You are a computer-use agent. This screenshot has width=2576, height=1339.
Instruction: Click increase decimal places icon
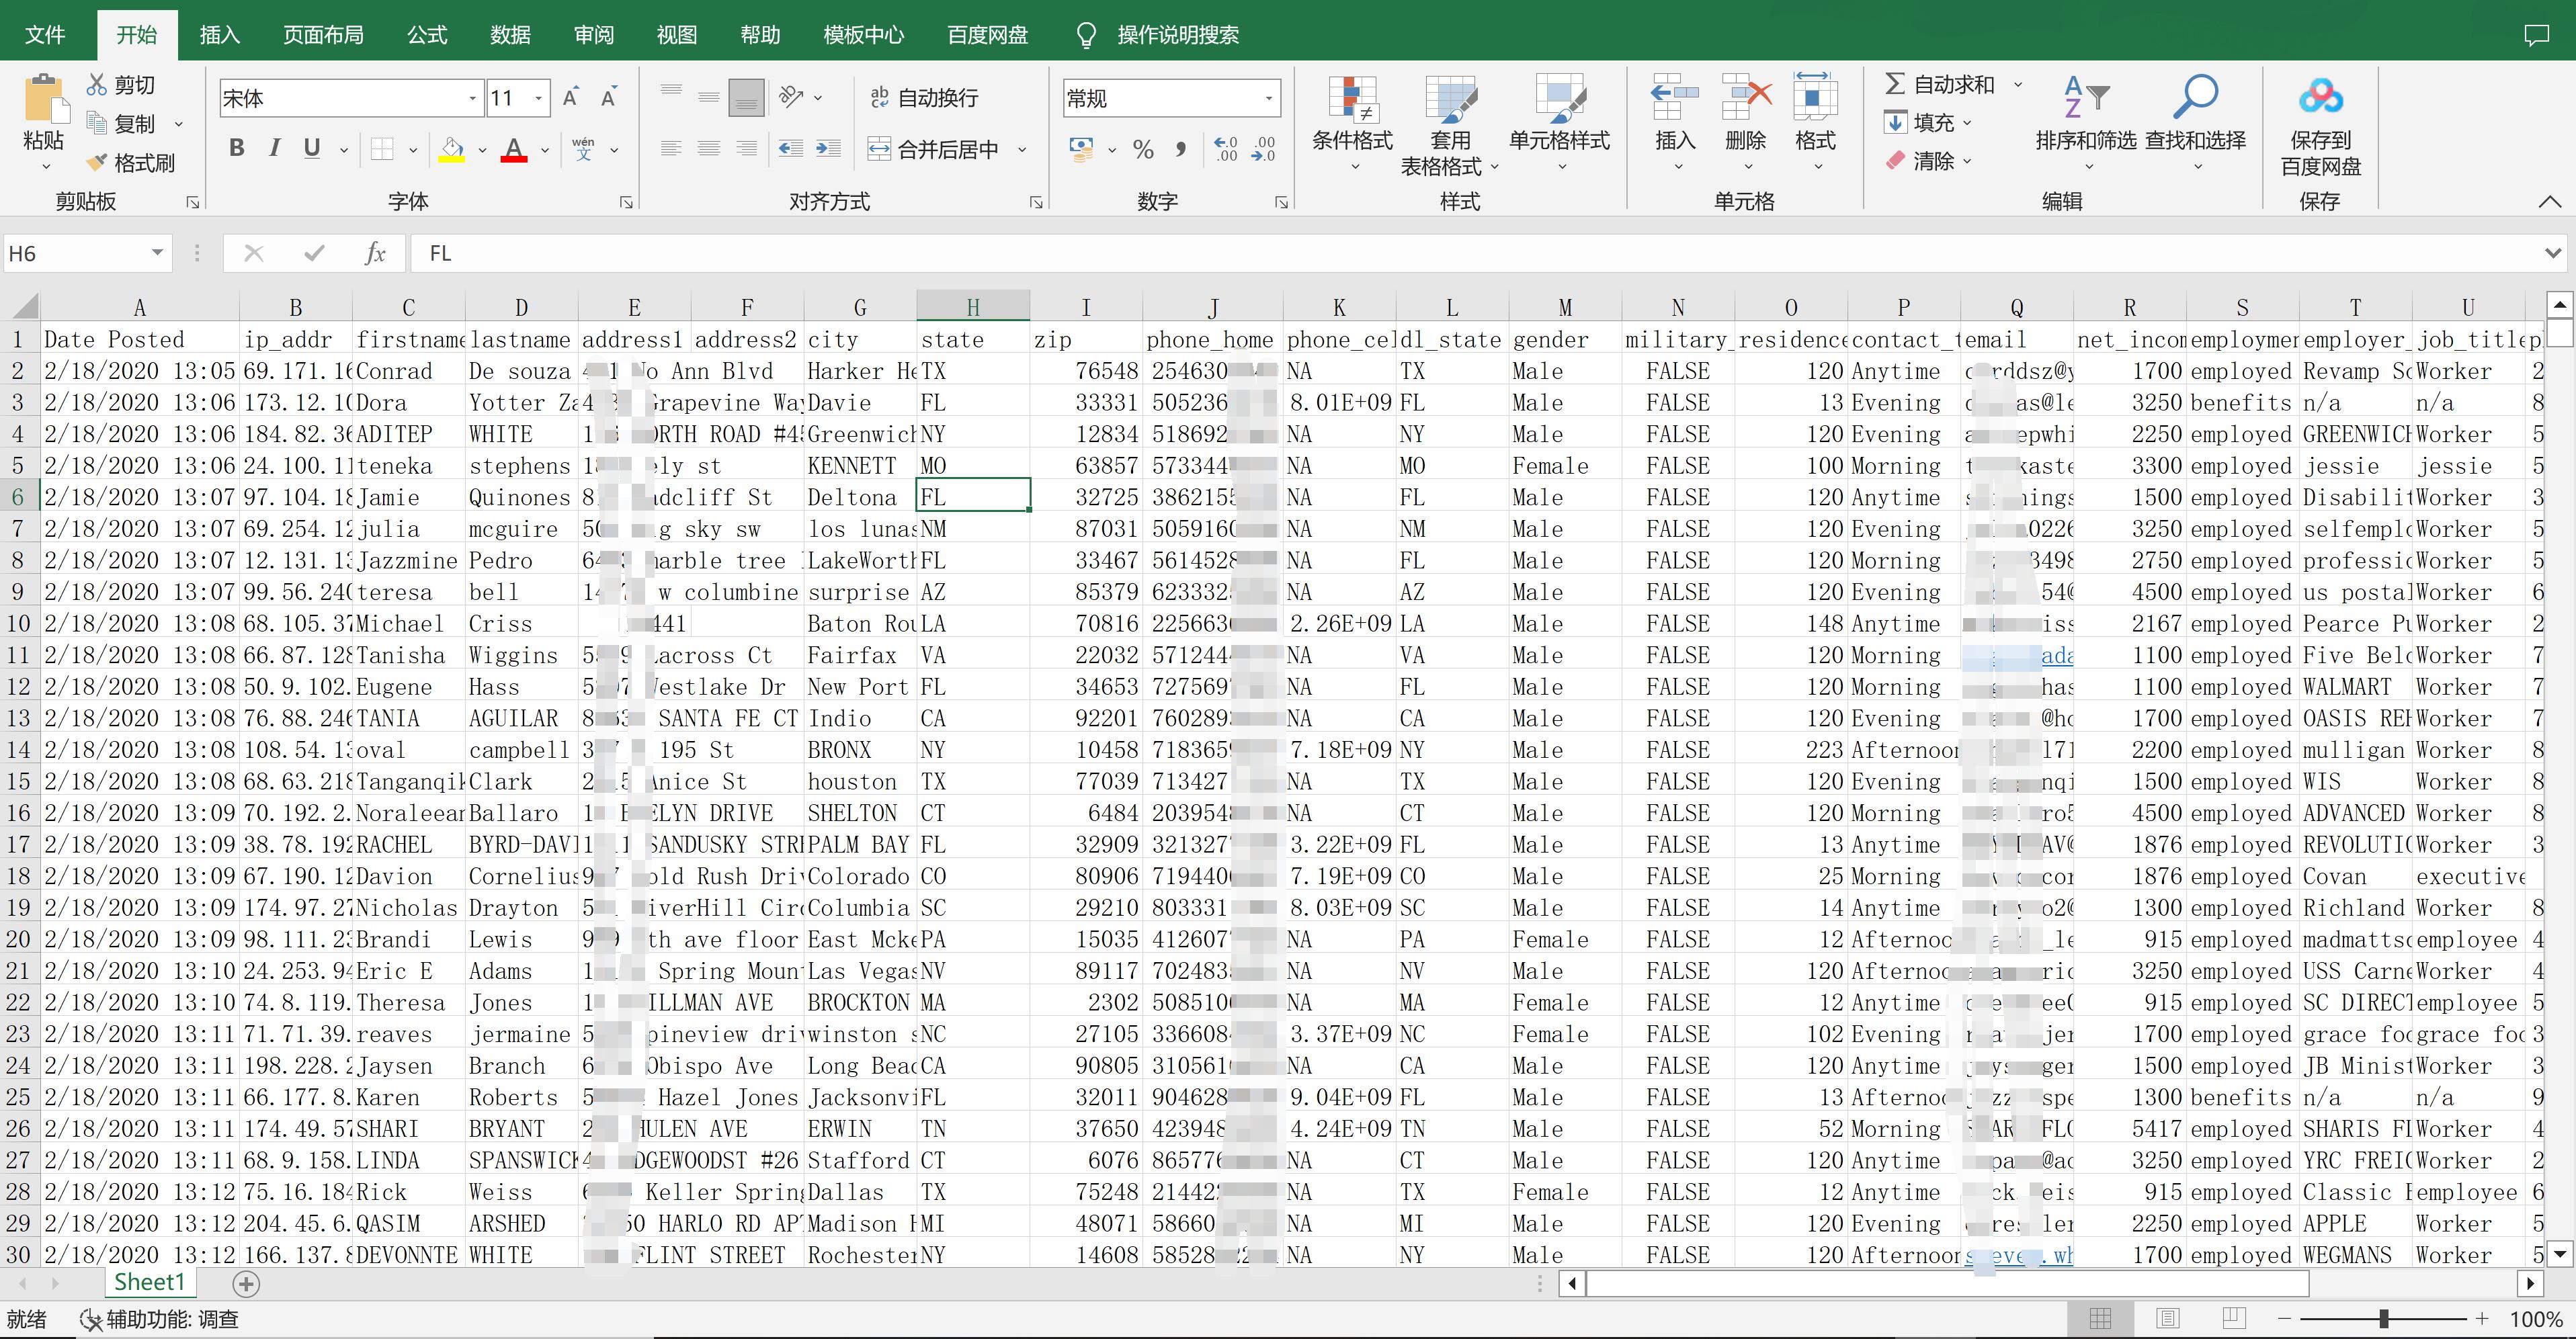[1225, 150]
